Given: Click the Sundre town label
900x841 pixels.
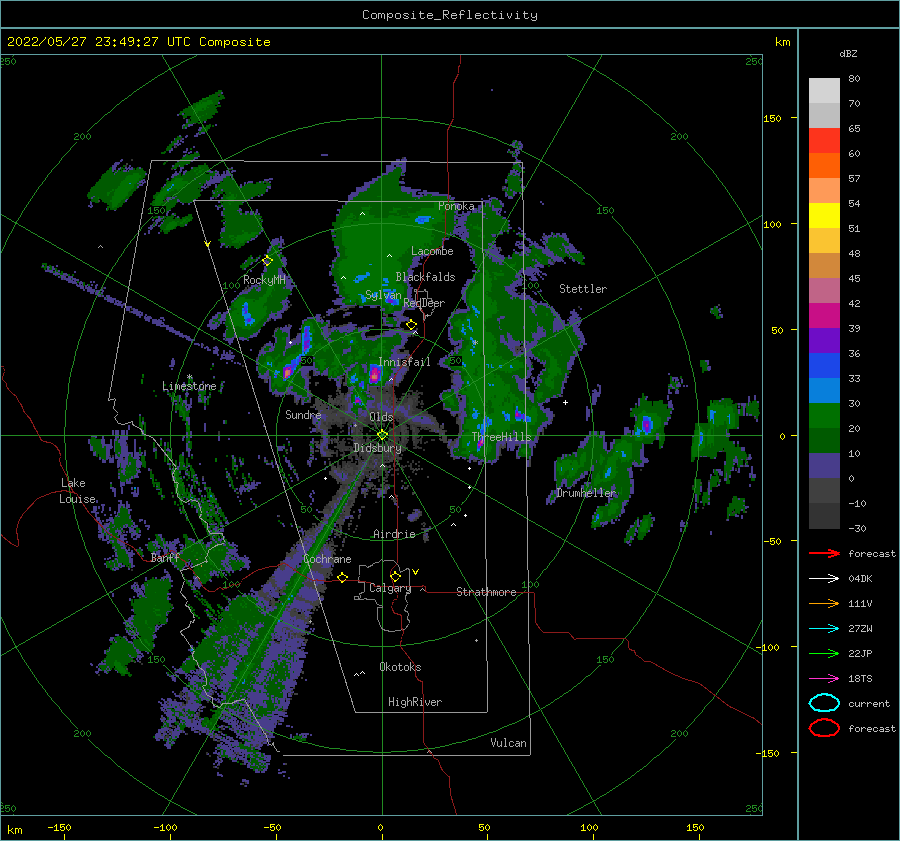Looking at the screenshot, I should click(x=303, y=415).
